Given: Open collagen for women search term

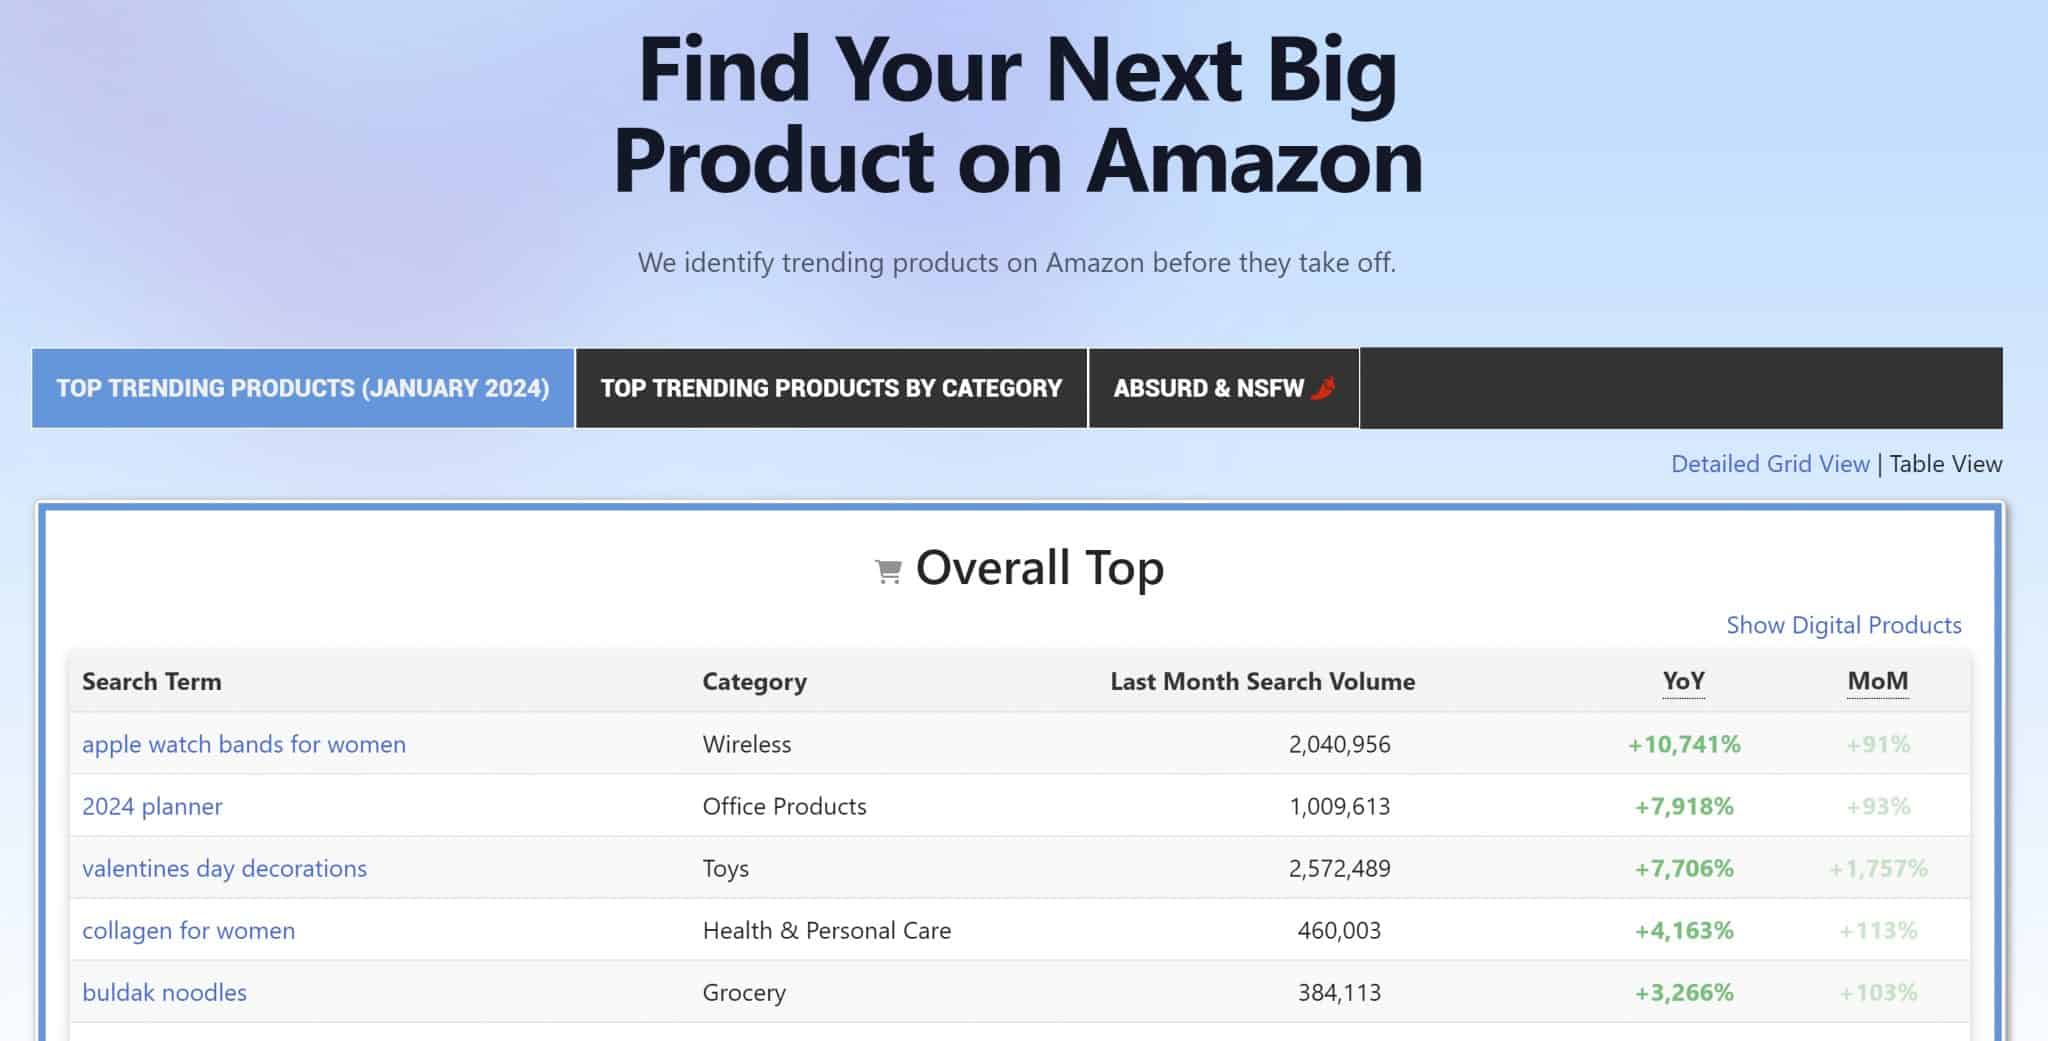Looking at the screenshot, I should click(188, 930).
